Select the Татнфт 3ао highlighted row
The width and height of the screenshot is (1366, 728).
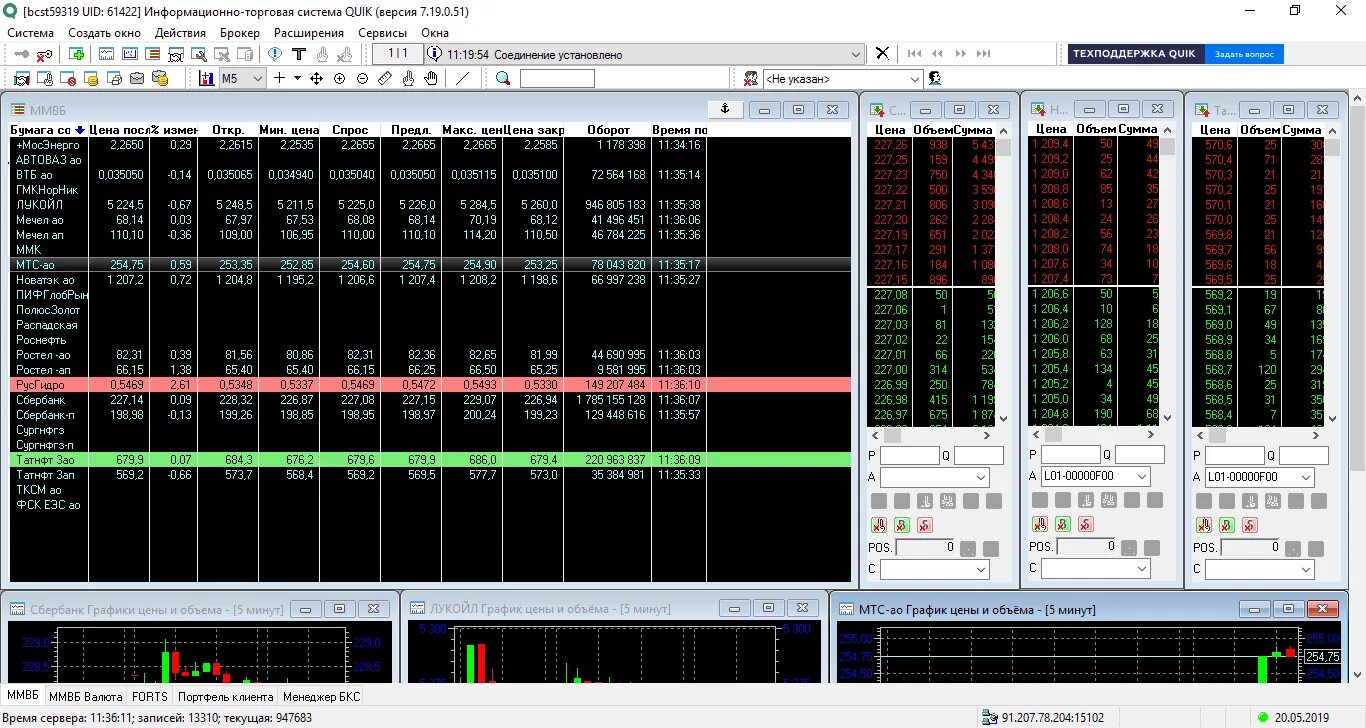(x=430, y=460)
